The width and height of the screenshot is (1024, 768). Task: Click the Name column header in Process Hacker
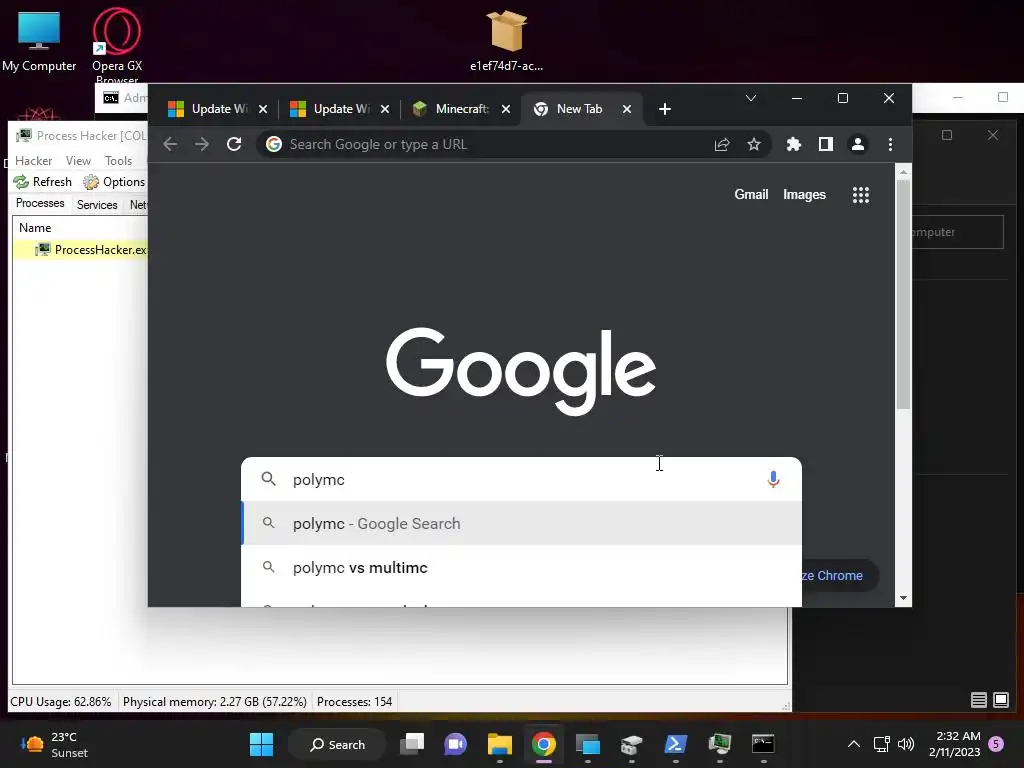pos(35,228)
